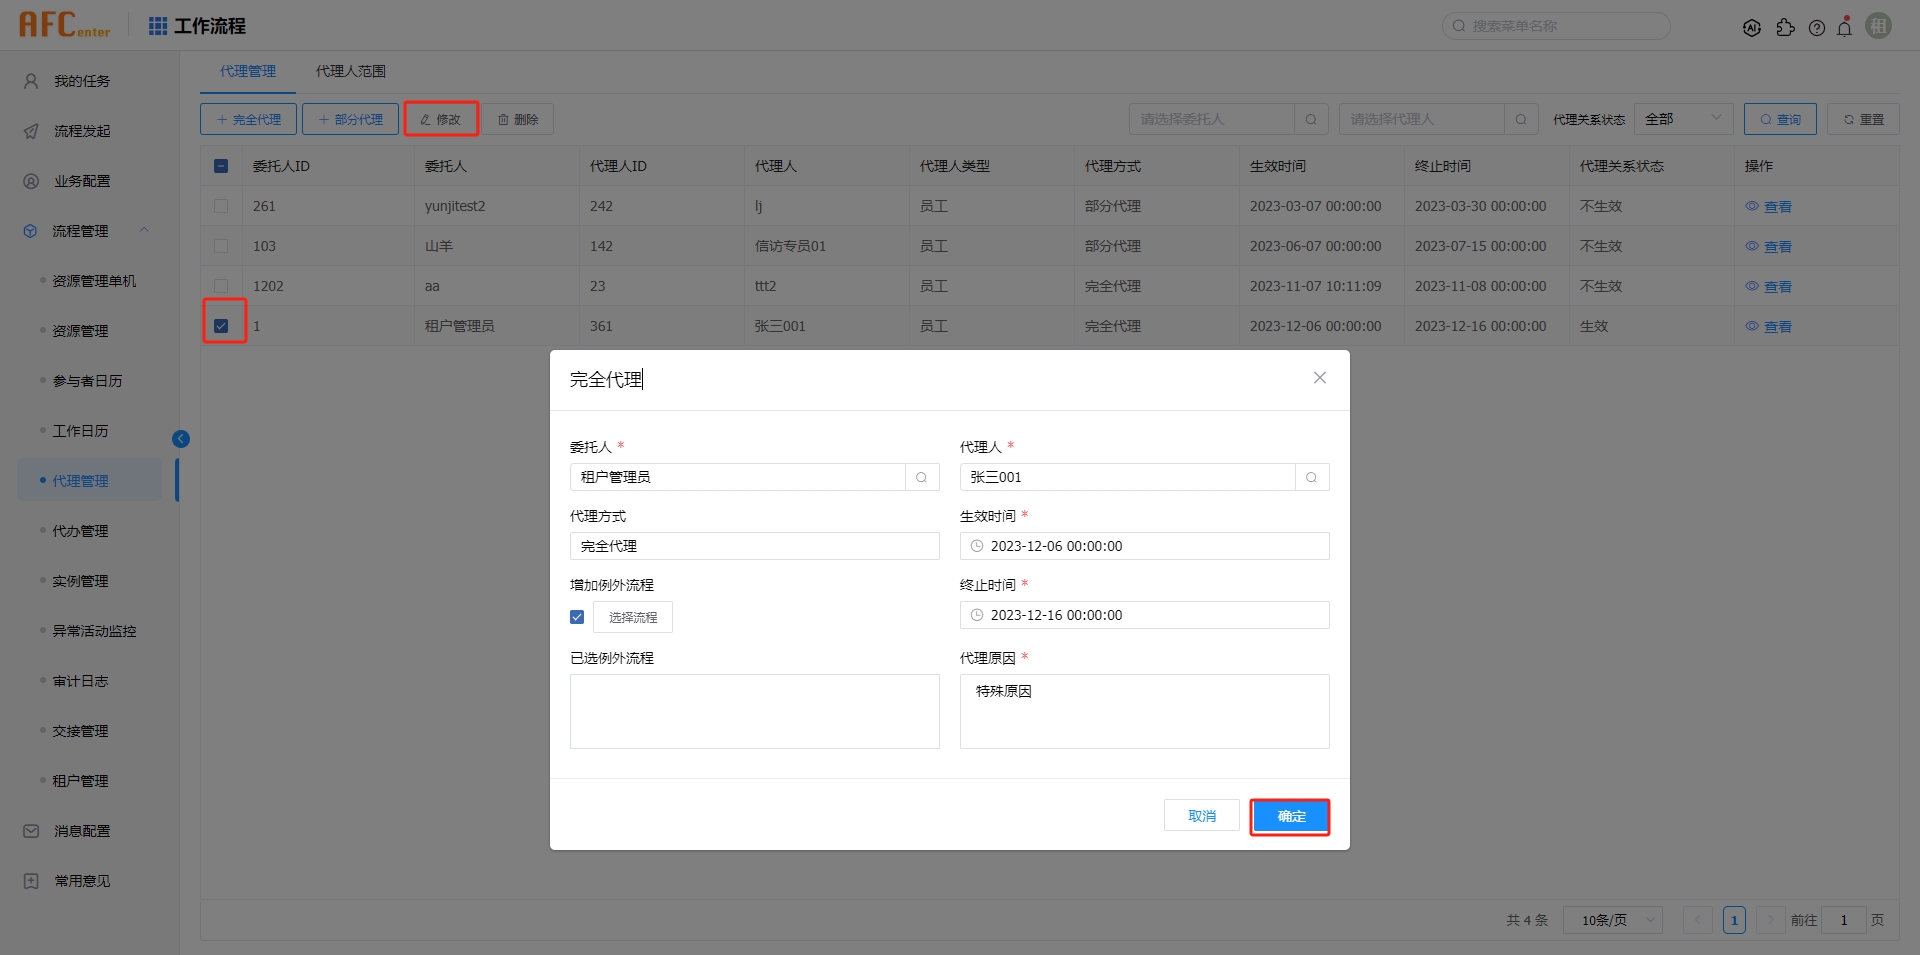This screenshot has height=955, width=1920.
Task: Open the 10条/页 page size dropdown
Action: tap(1611, 920)
